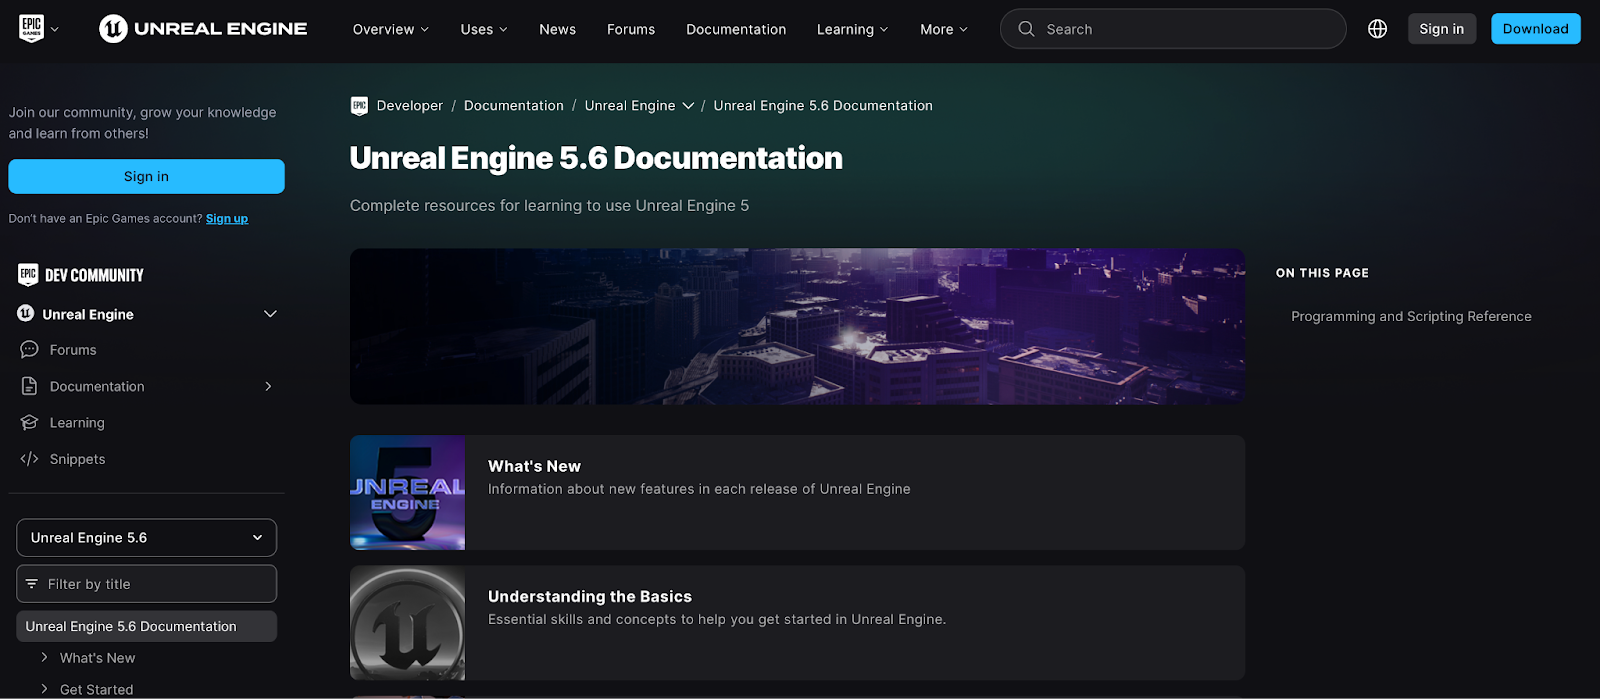Open the What's New card title
Image resolution: width=1600 pixels, height=699 pixels.
(x=534, y=466)
